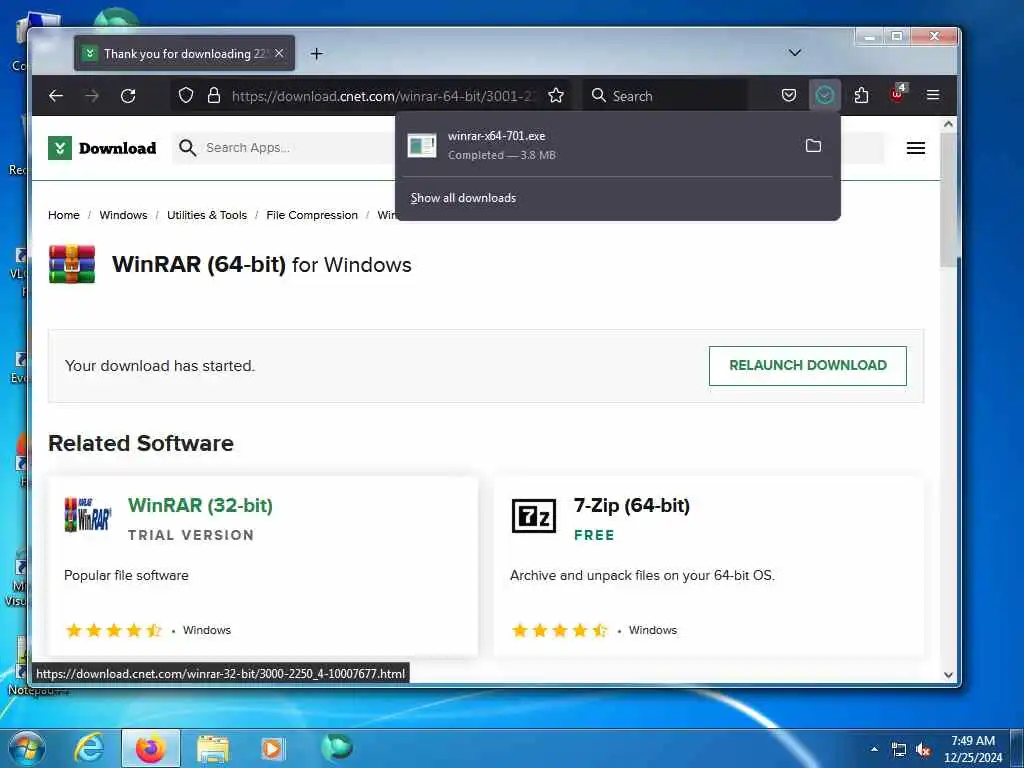Click the WinRAR books icon by the title
This screenshot has height=768, width=1024.
(x=72, y=264)
